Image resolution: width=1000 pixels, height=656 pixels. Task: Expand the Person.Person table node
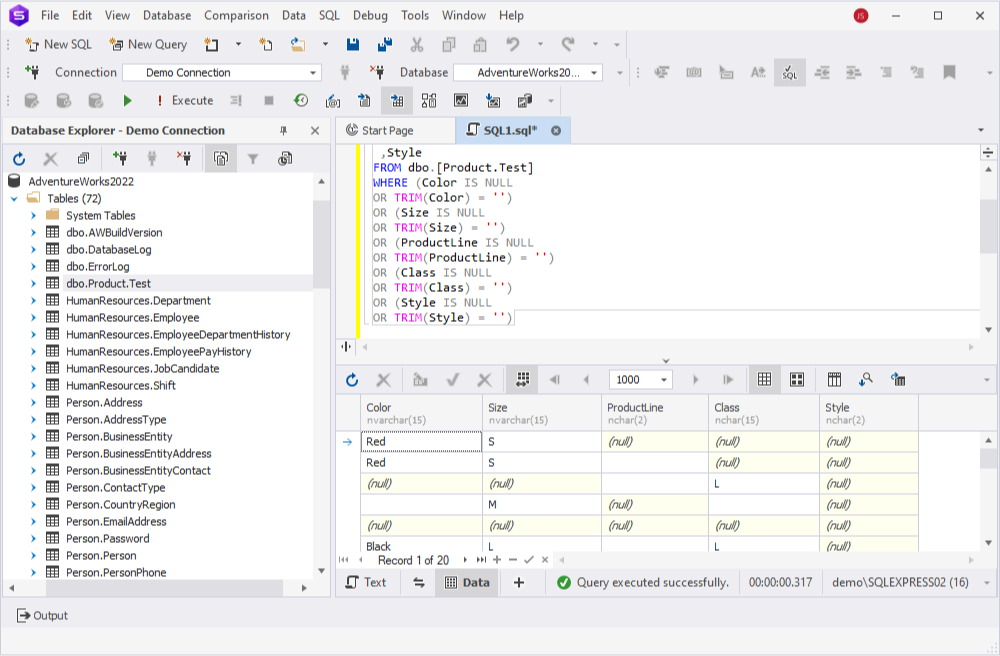[33, 555]
